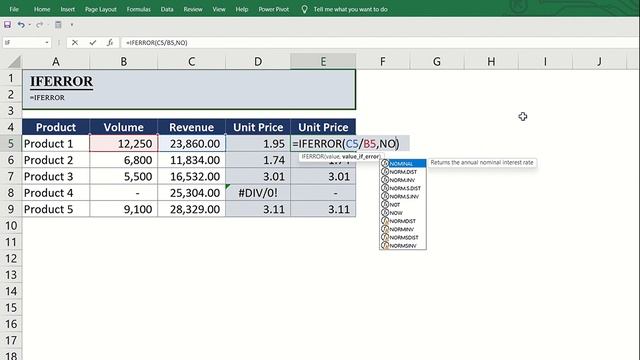Click cell with value 25,304.00
640x360 pixels.
(x=191, y=193)
